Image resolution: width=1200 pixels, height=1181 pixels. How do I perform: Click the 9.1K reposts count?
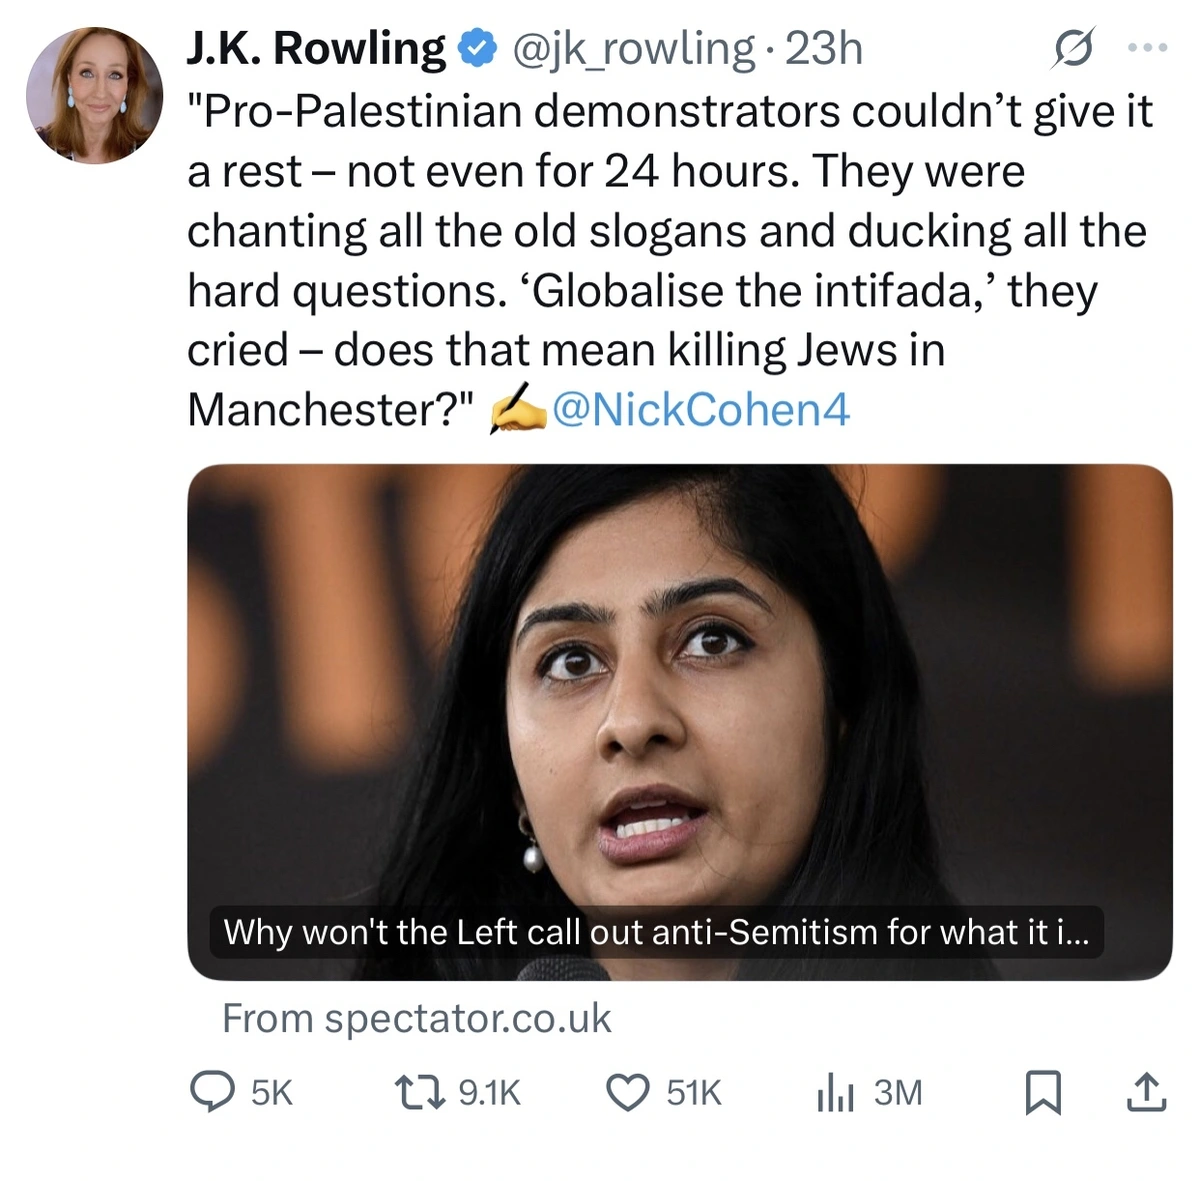[x=489, y=1092]
